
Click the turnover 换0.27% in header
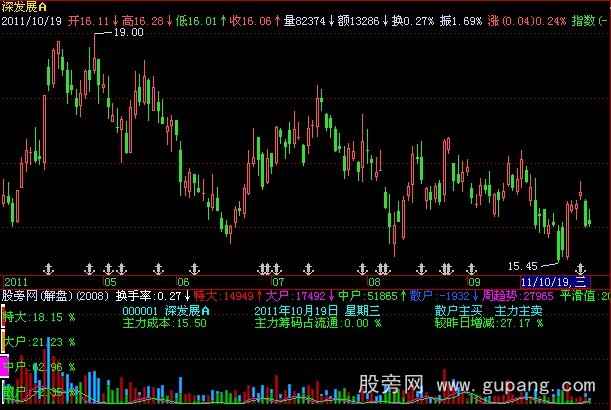[413, 21]
